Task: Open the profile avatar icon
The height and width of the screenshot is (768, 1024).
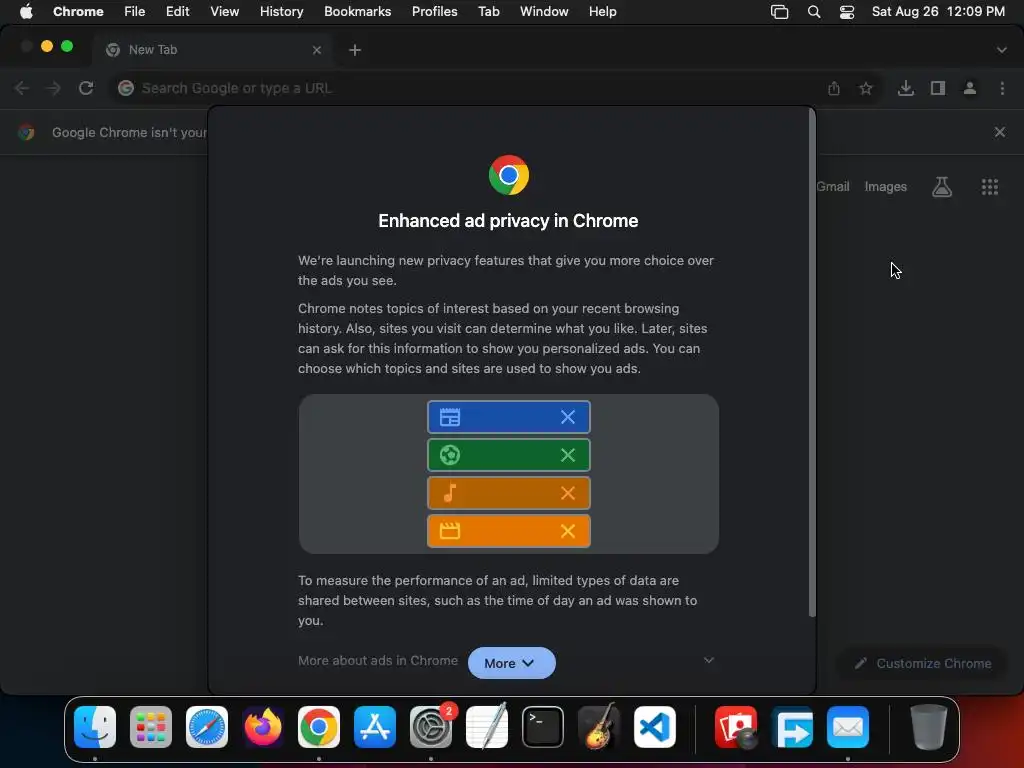Action: [970, 88]
